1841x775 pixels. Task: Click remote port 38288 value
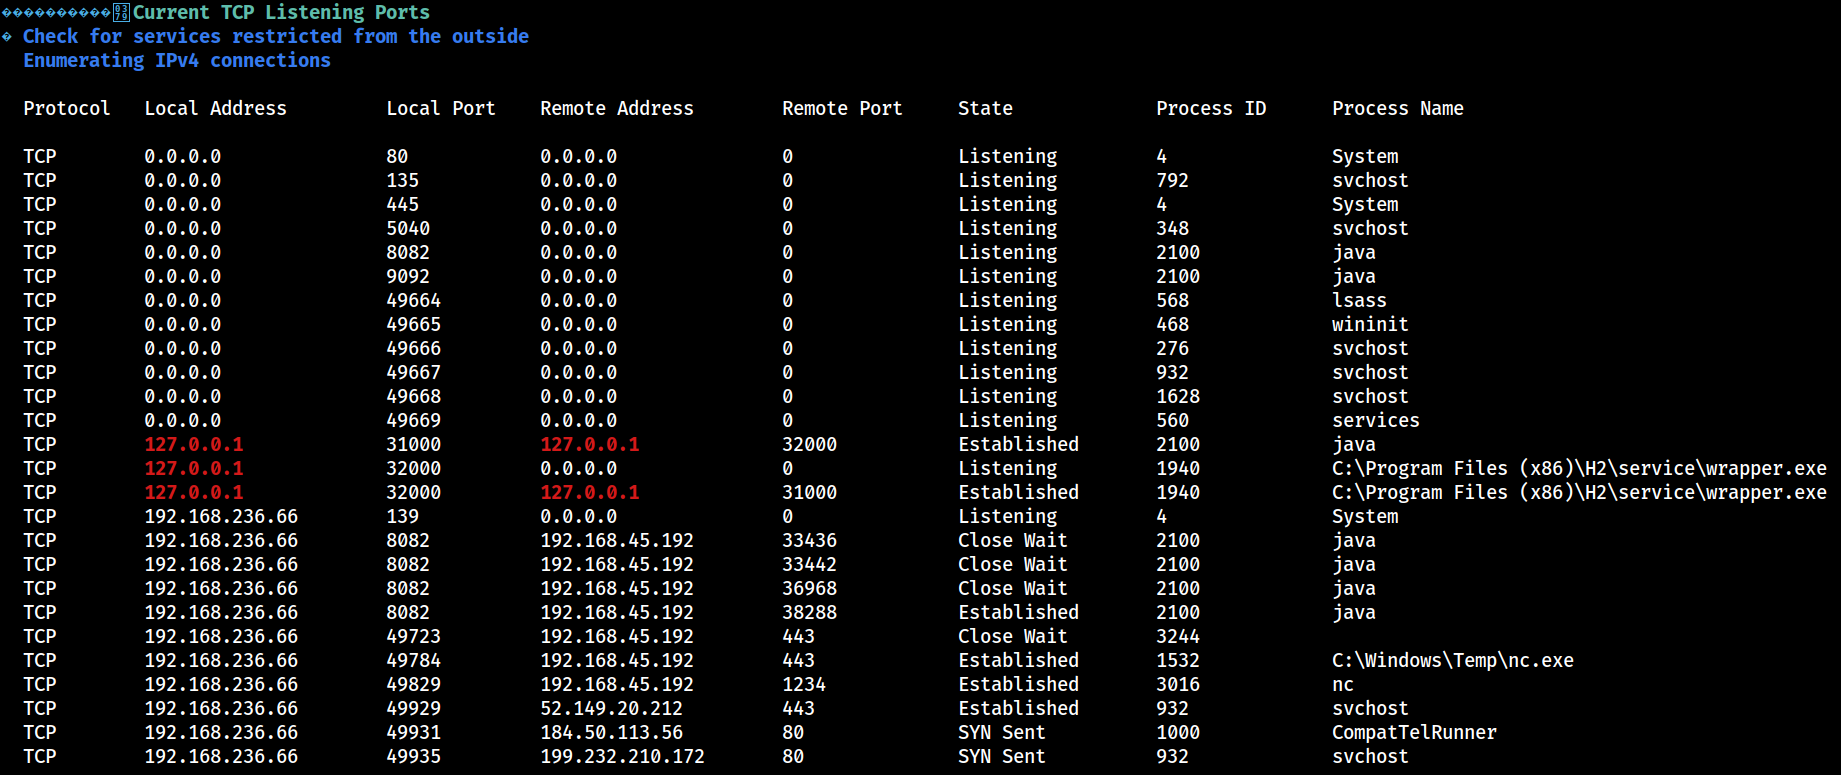pos(810,612)
